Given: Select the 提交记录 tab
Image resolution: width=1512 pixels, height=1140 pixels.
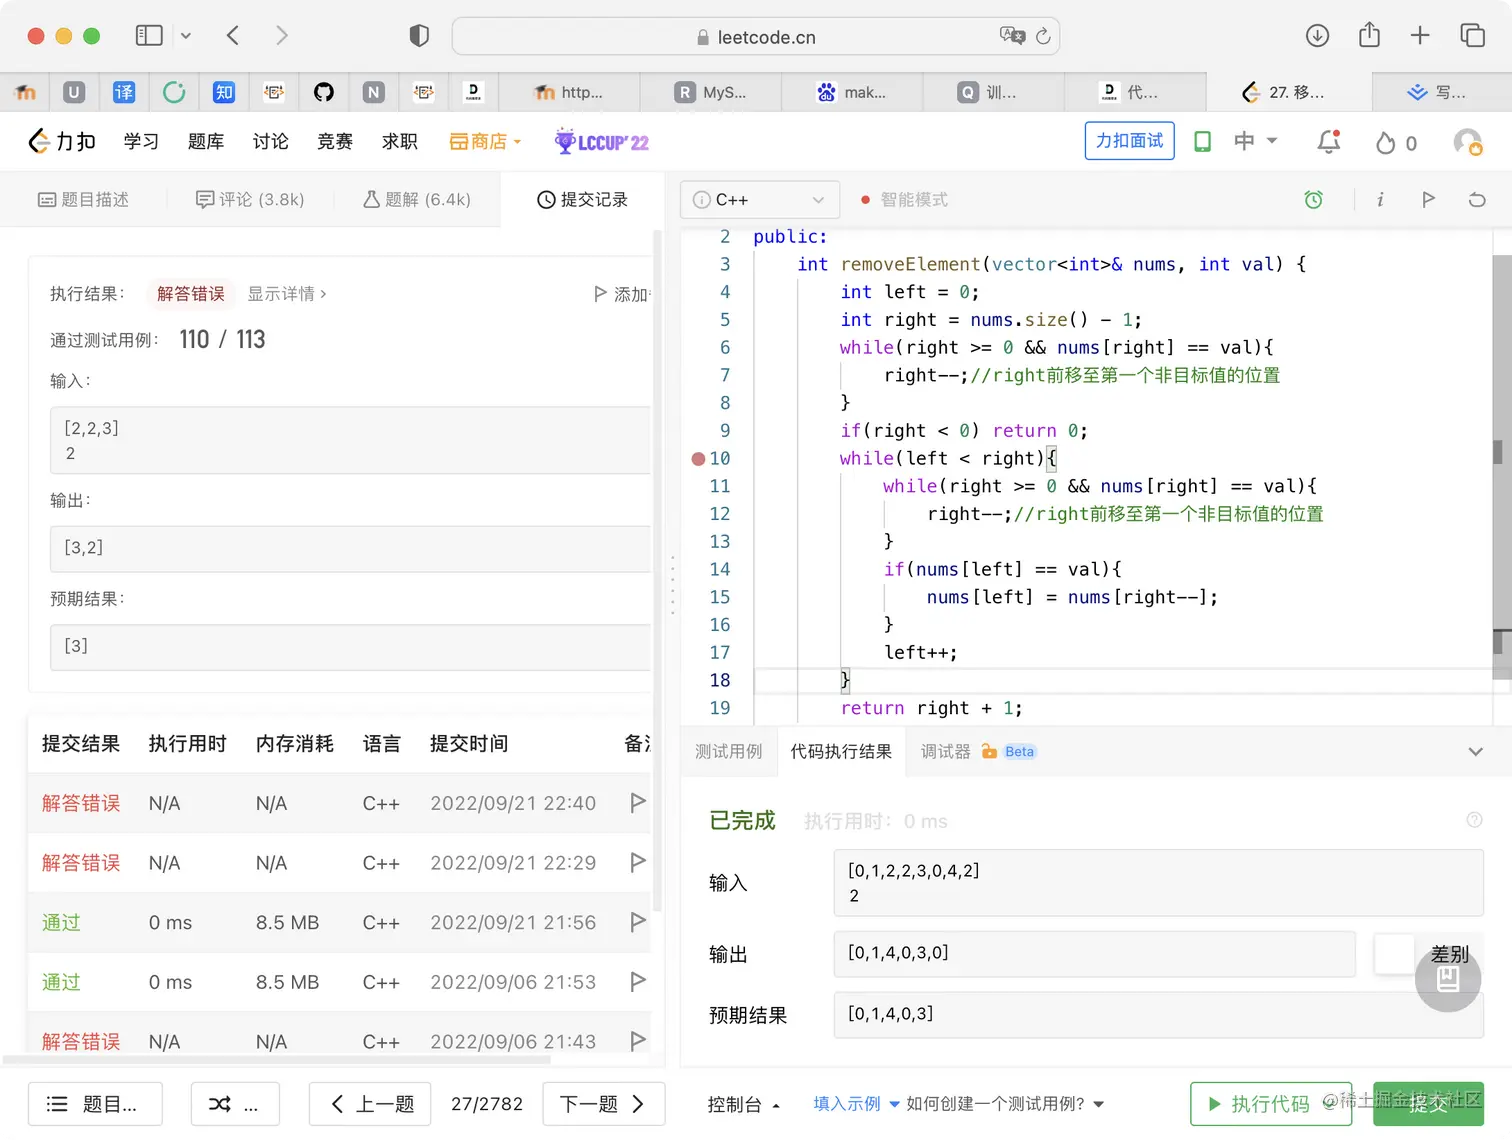Looking at the screenshot, I should pyautogui.click(x=583, y=200).
